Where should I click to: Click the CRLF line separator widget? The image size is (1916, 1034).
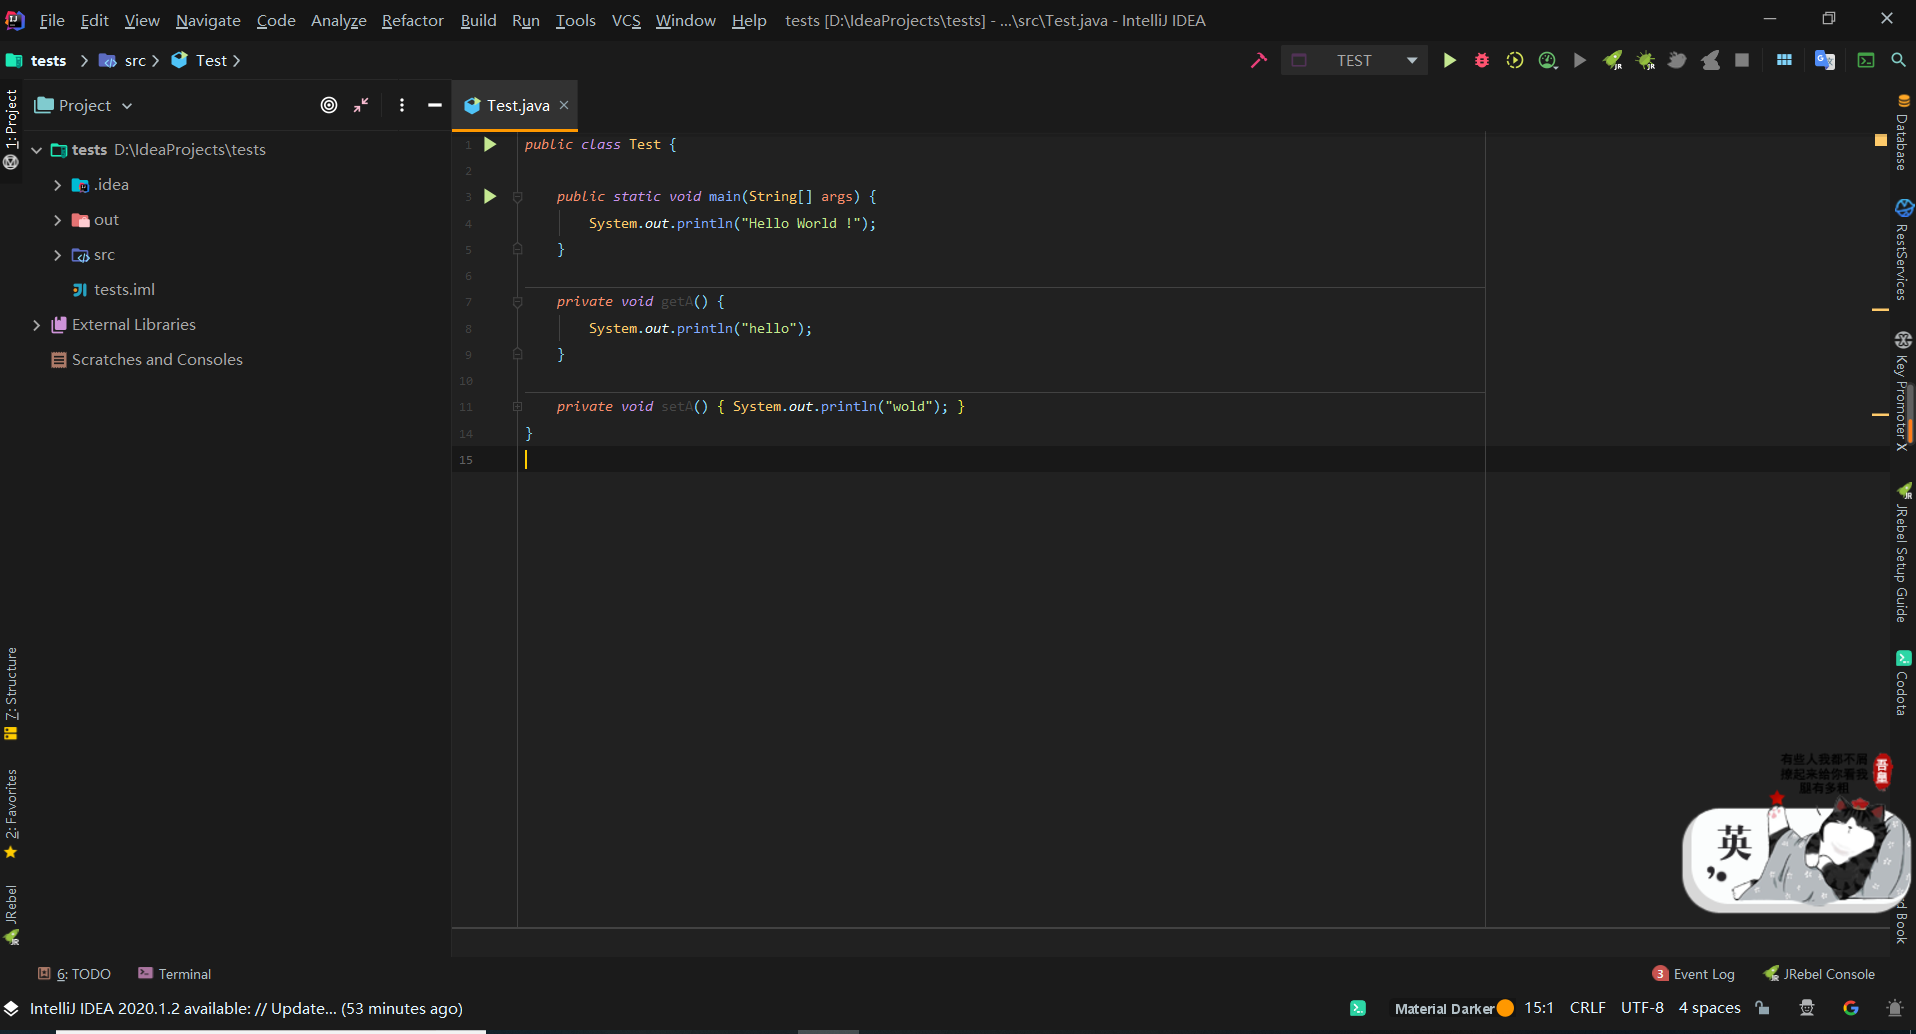pos(1588,1008)
